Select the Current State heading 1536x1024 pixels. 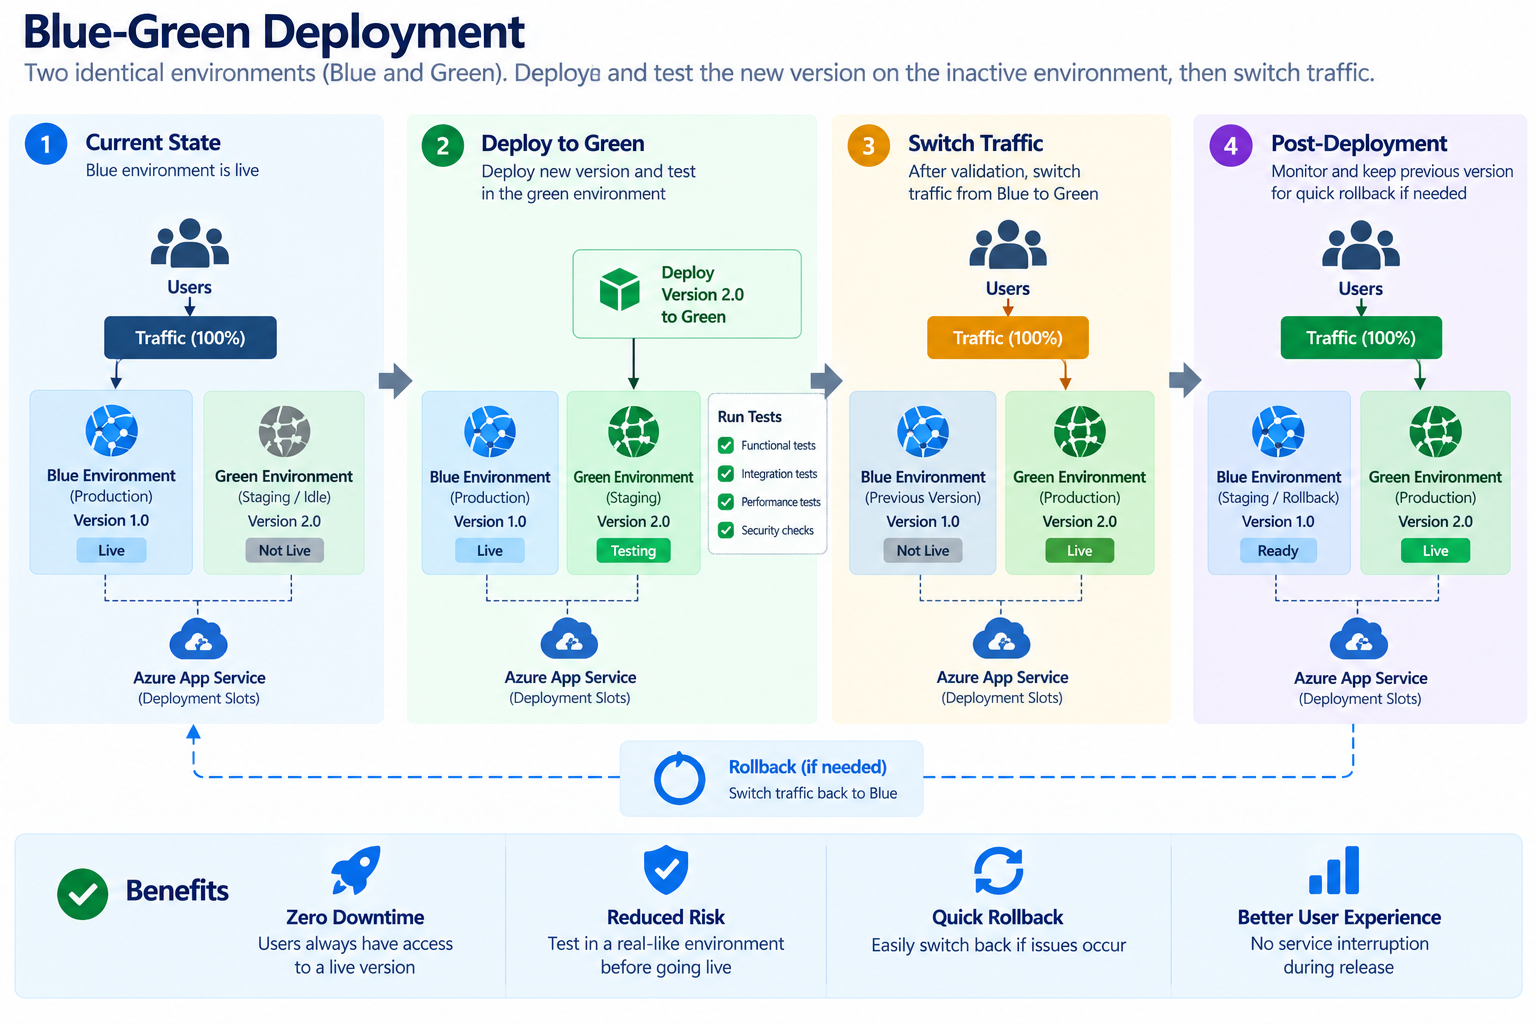(153, 142)
